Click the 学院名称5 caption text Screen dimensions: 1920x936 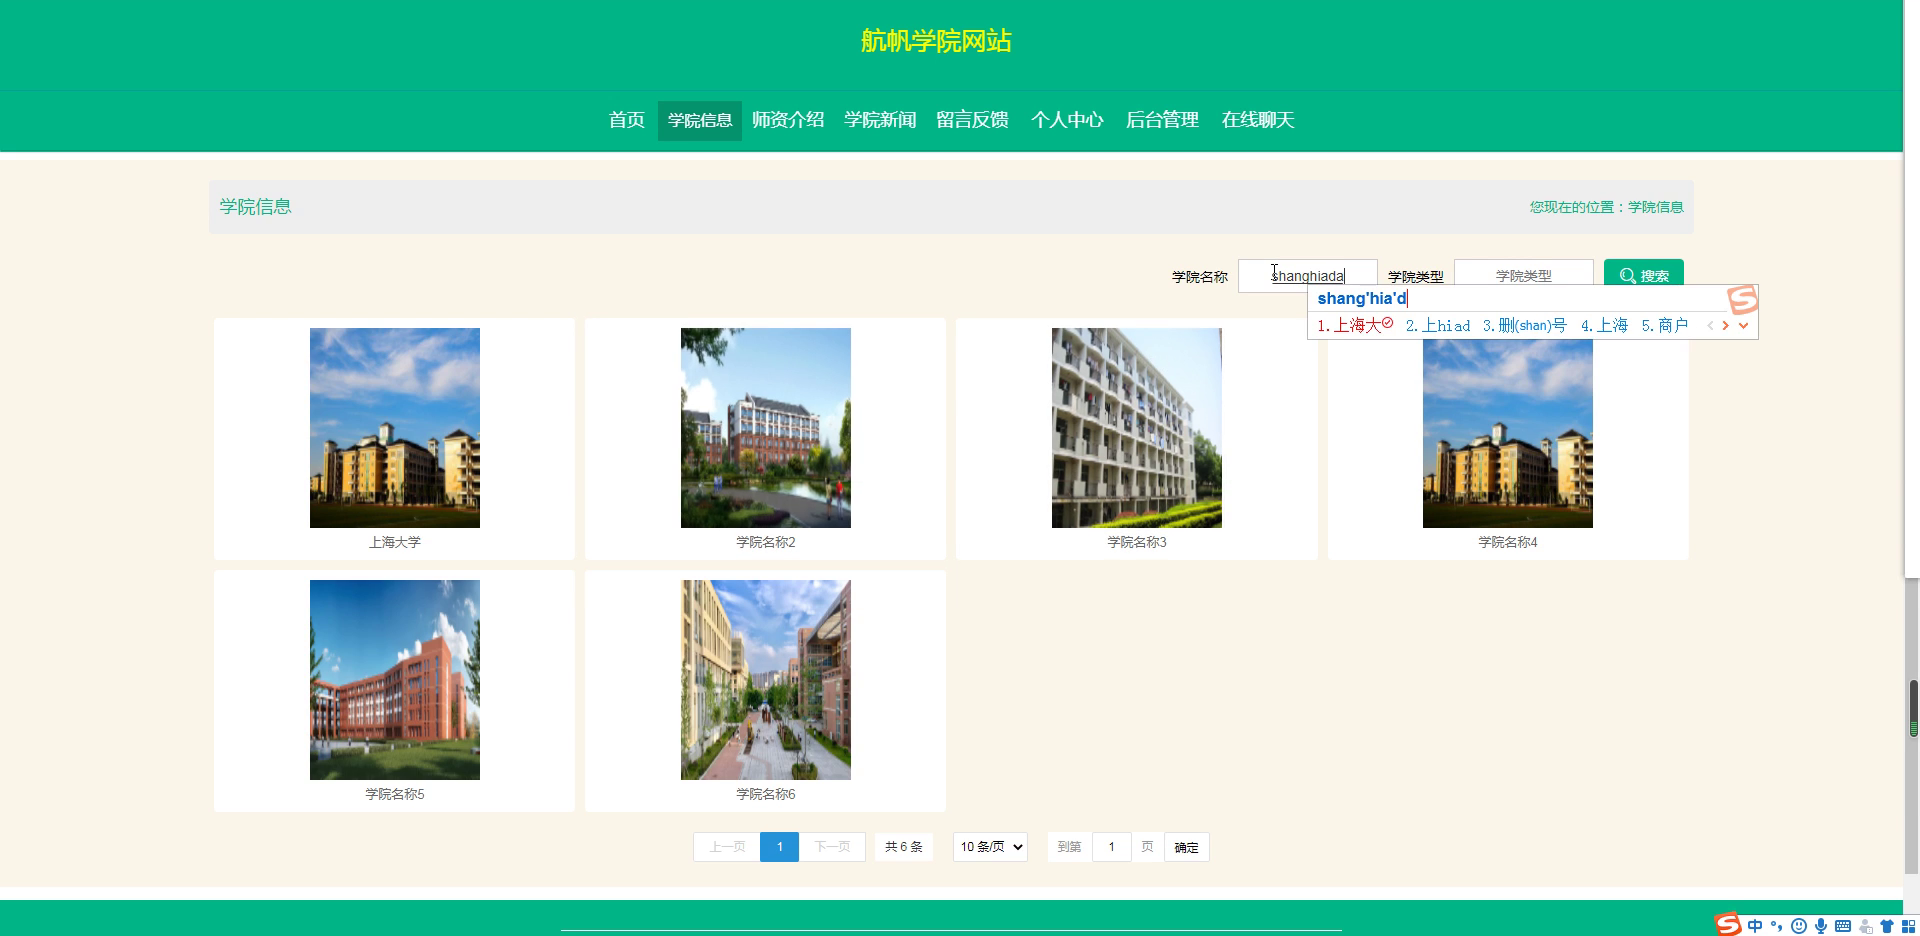pyautogui.click(x=395, y=794)
